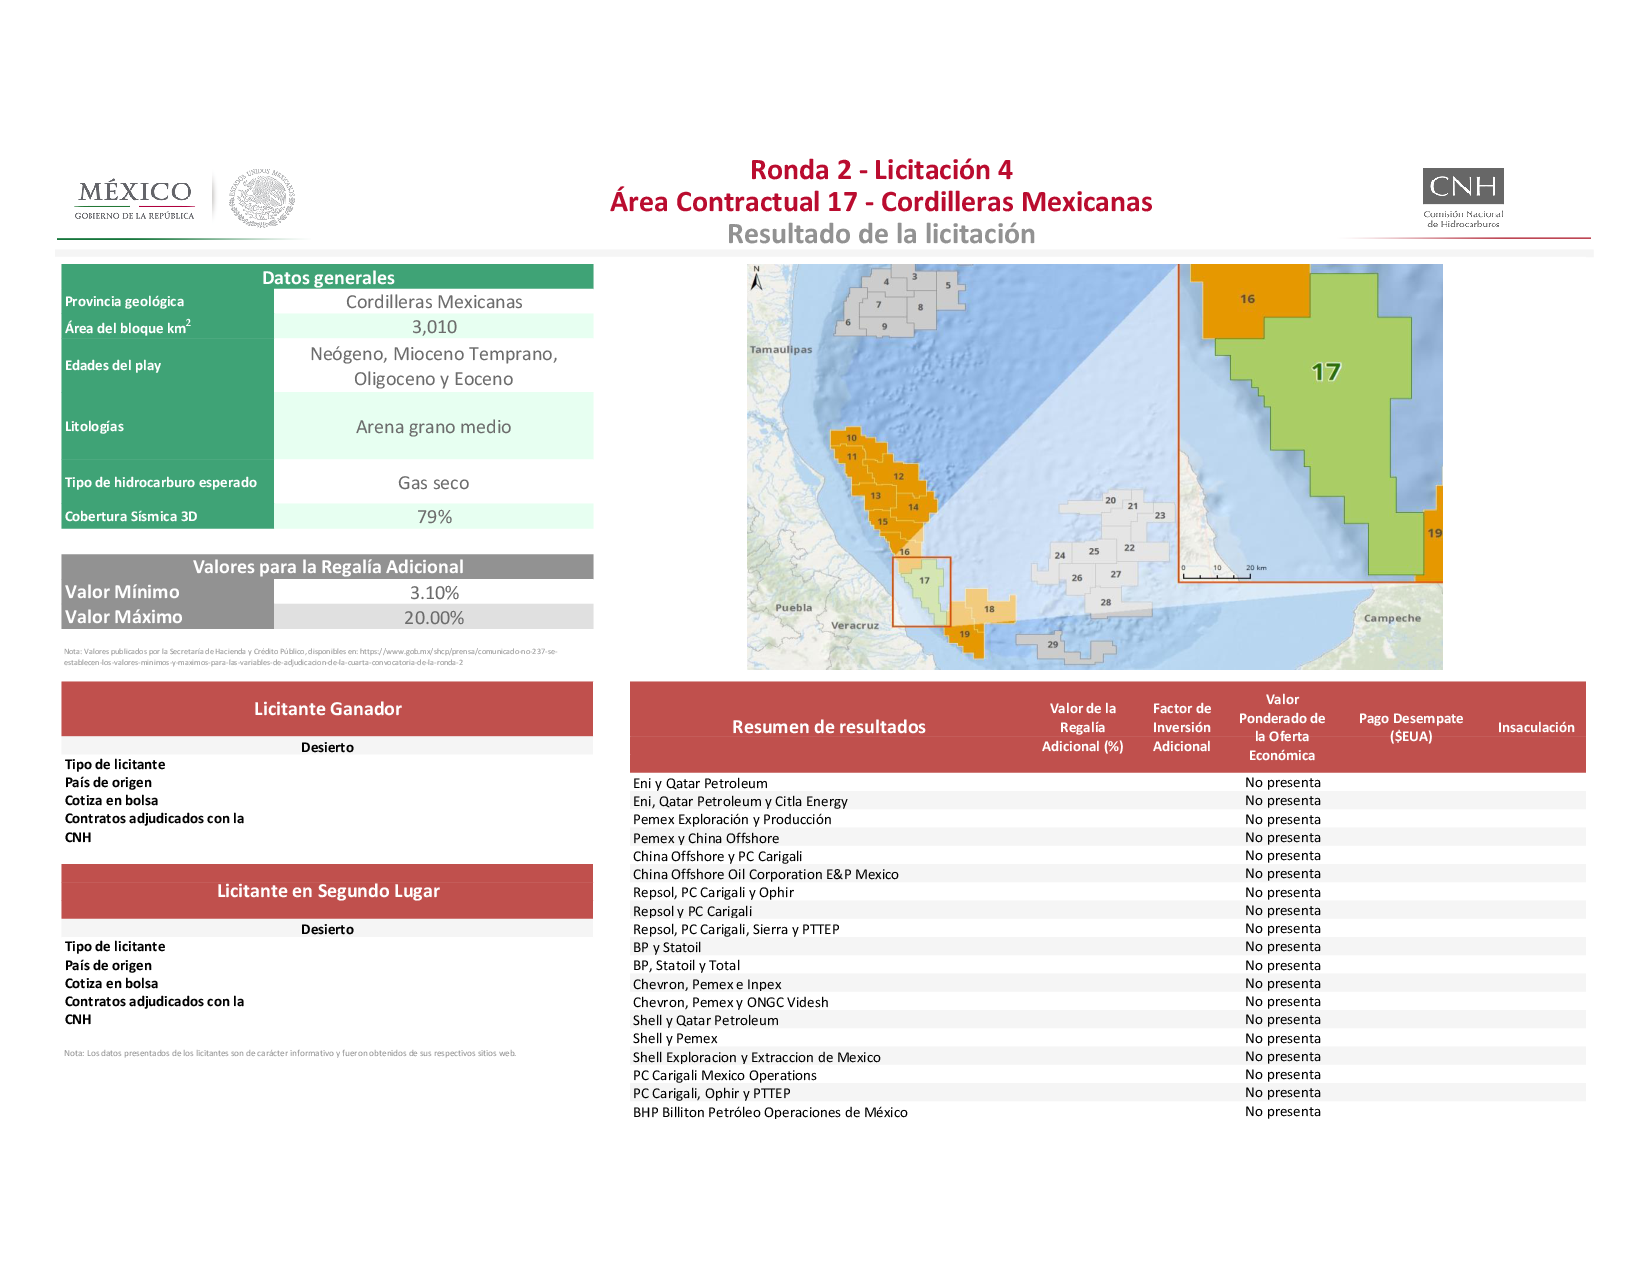
Task: Click the red outlined square around block 17 on the main map
Action: click(921, 592)
